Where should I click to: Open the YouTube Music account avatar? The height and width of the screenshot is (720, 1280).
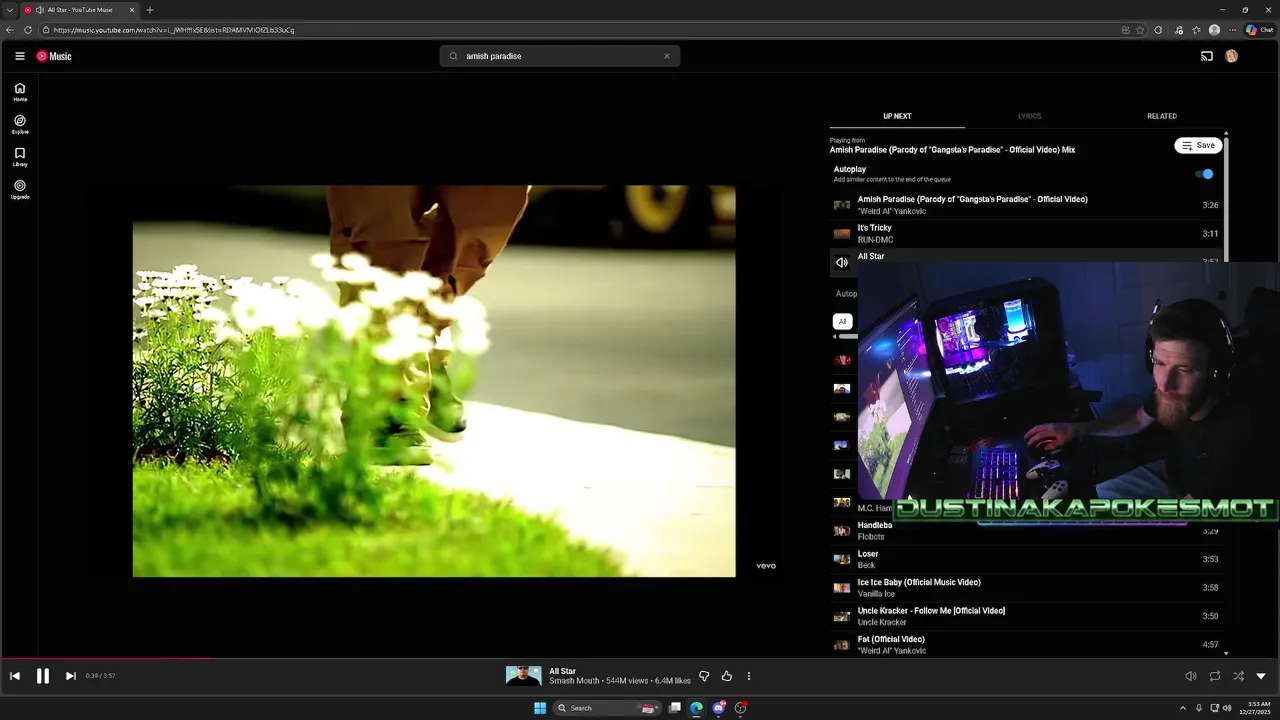click(x=1232, y=56)
